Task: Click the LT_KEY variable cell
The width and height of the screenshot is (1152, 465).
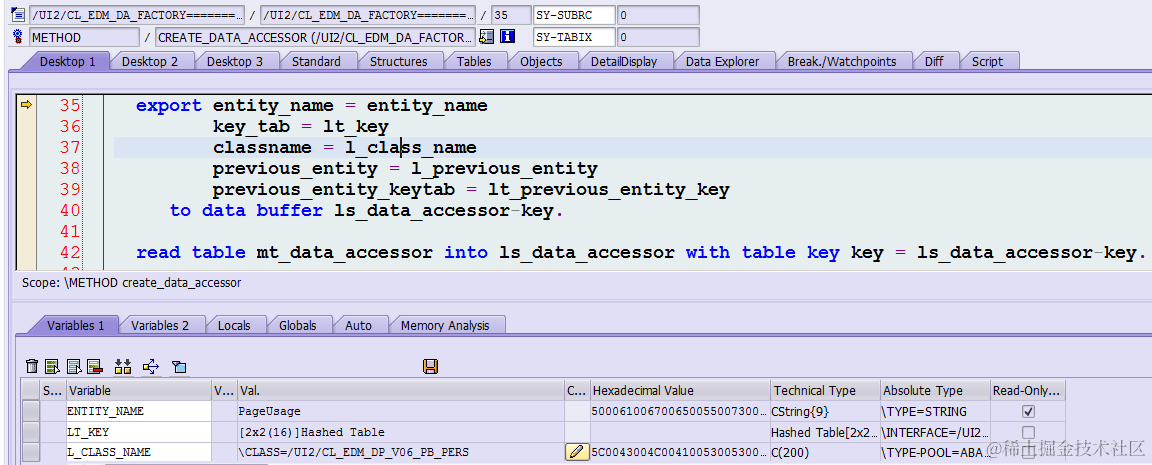Action: click(138, 432)
